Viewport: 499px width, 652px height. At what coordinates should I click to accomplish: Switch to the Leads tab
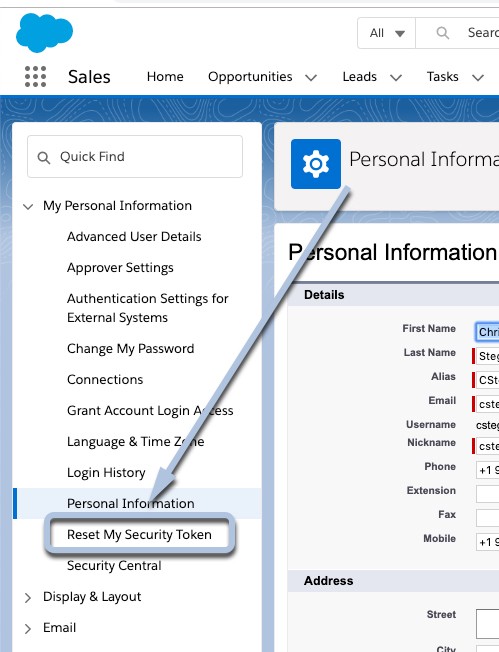[360, 77]
